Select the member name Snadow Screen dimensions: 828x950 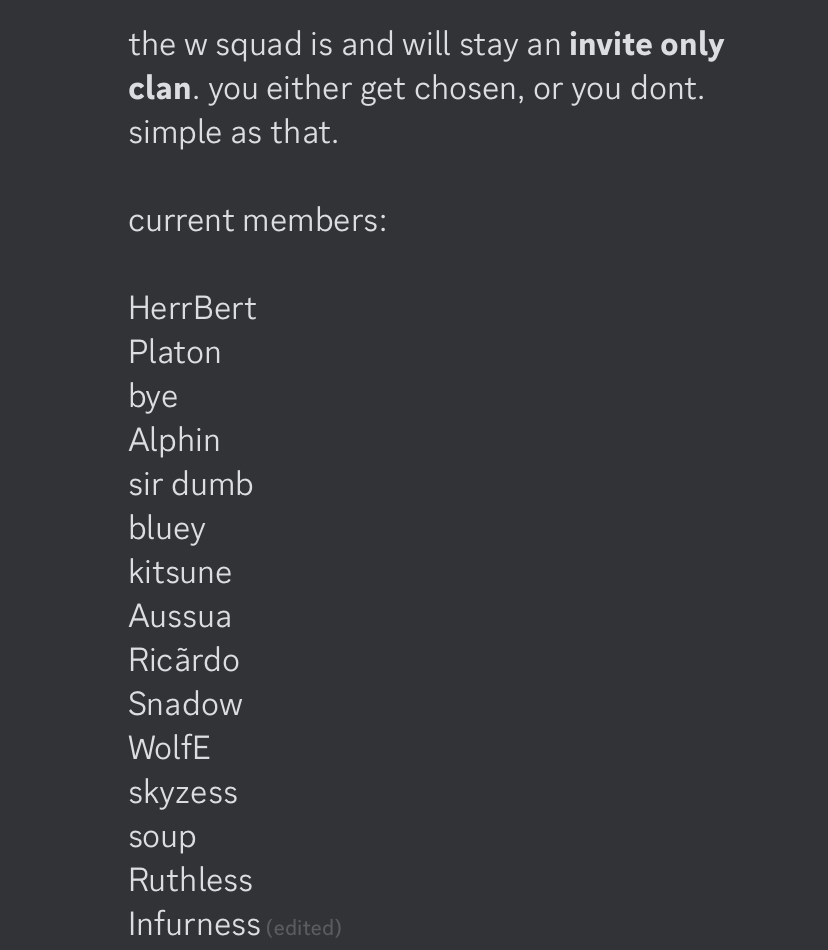pos(185,705)
